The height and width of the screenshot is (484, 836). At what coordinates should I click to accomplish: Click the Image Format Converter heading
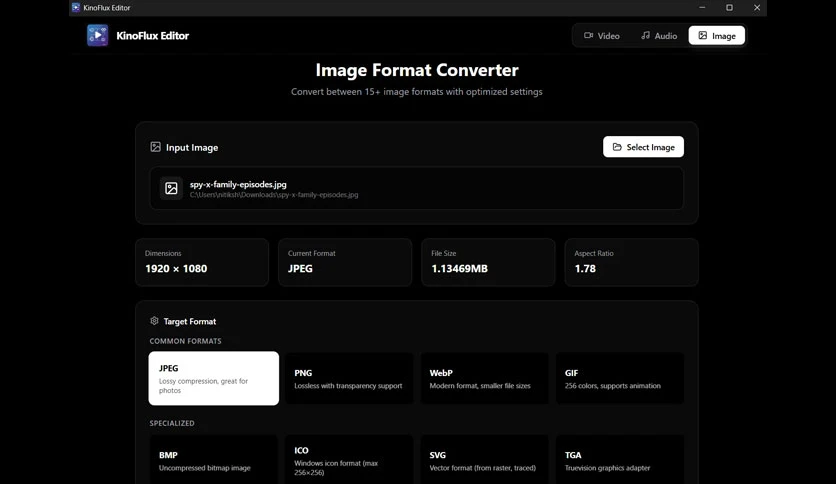[x=417, y=70]
